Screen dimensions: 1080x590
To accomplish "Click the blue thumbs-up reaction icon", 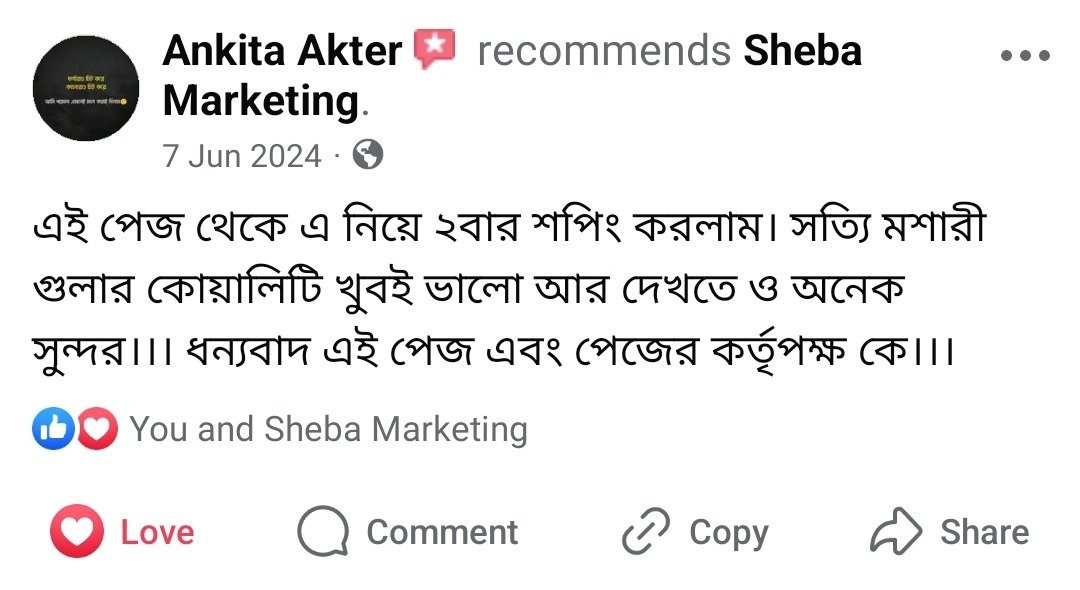I will 53,429.
